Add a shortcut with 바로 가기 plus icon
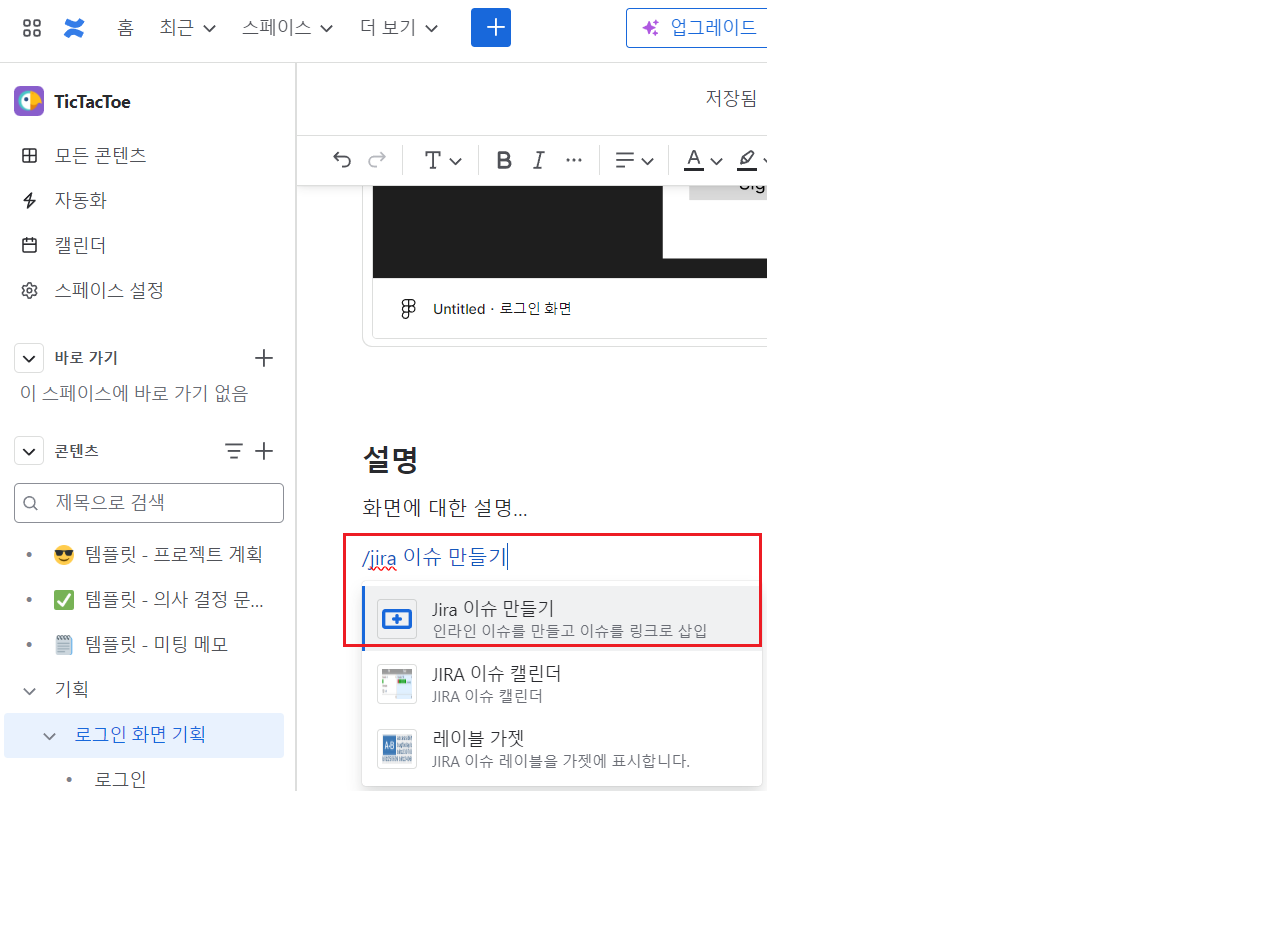Screen dimensions: 1271x926 [264, 358]
